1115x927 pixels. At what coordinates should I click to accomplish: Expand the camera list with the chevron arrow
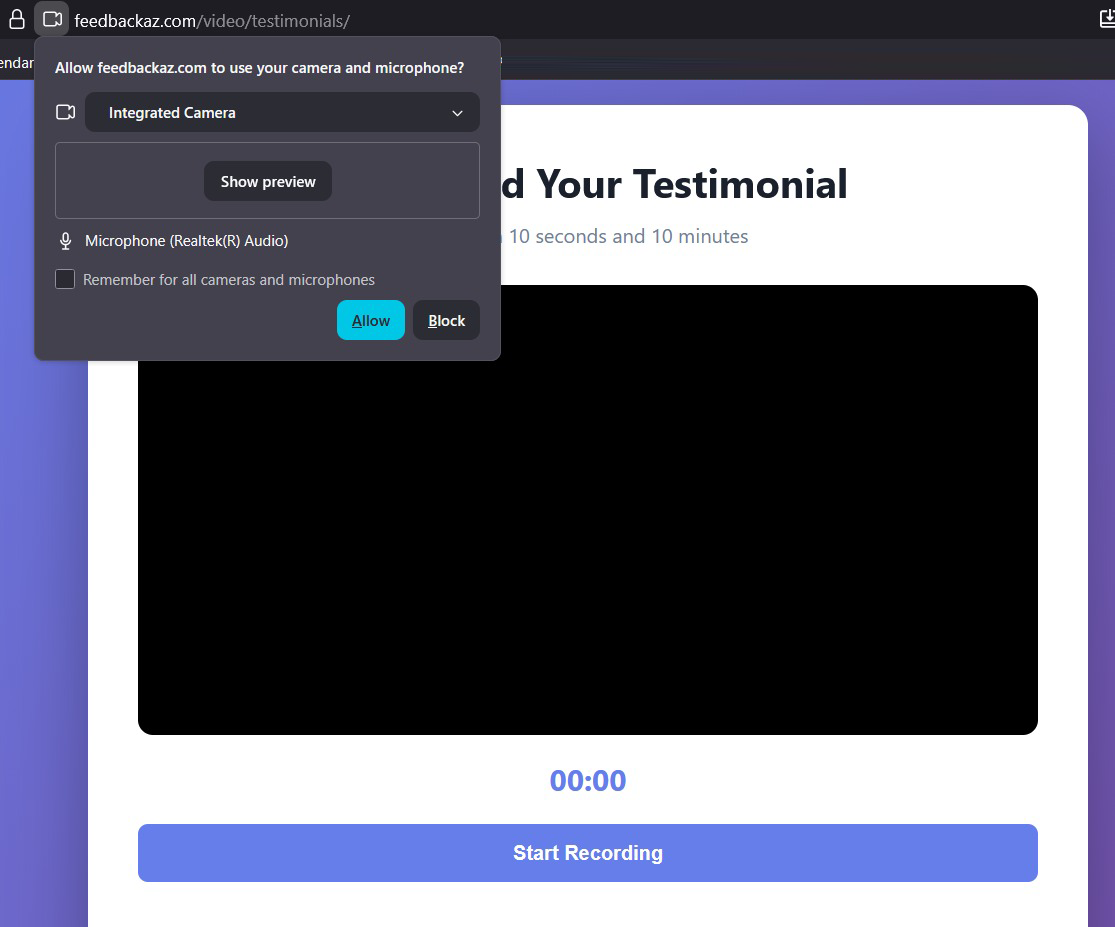[457, 113]
